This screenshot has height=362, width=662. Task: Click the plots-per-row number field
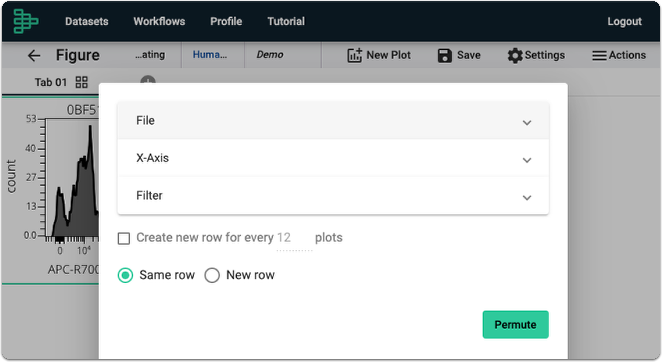click(294, 238)
